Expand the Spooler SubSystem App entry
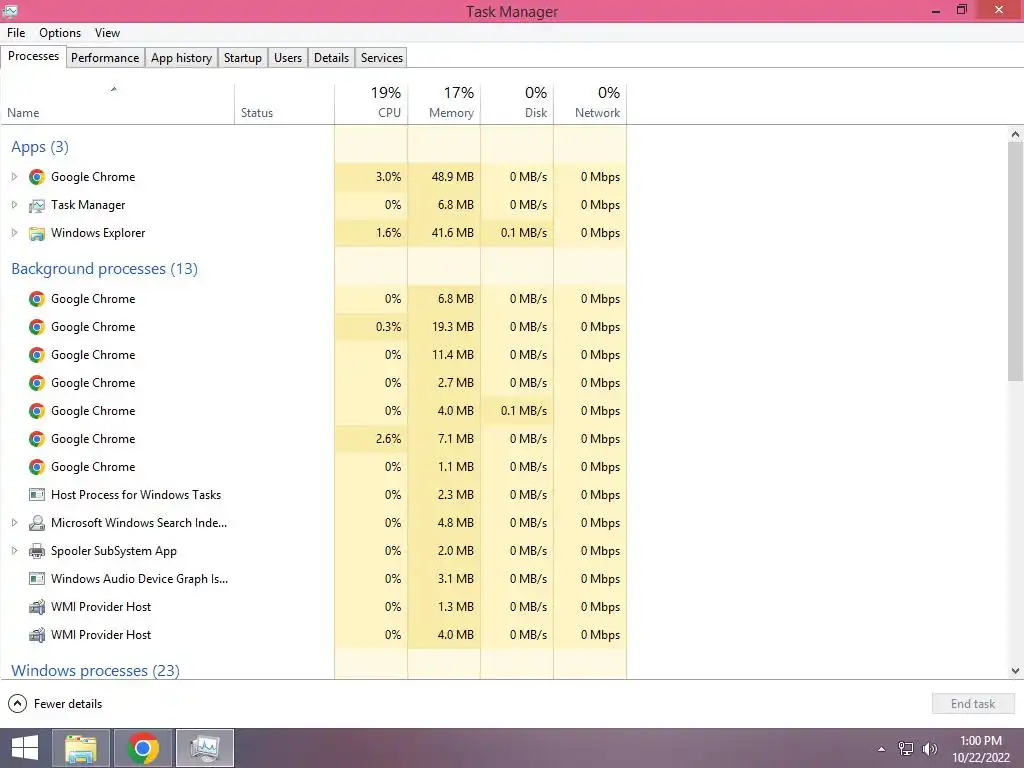1024x768 pixels. 14,551
